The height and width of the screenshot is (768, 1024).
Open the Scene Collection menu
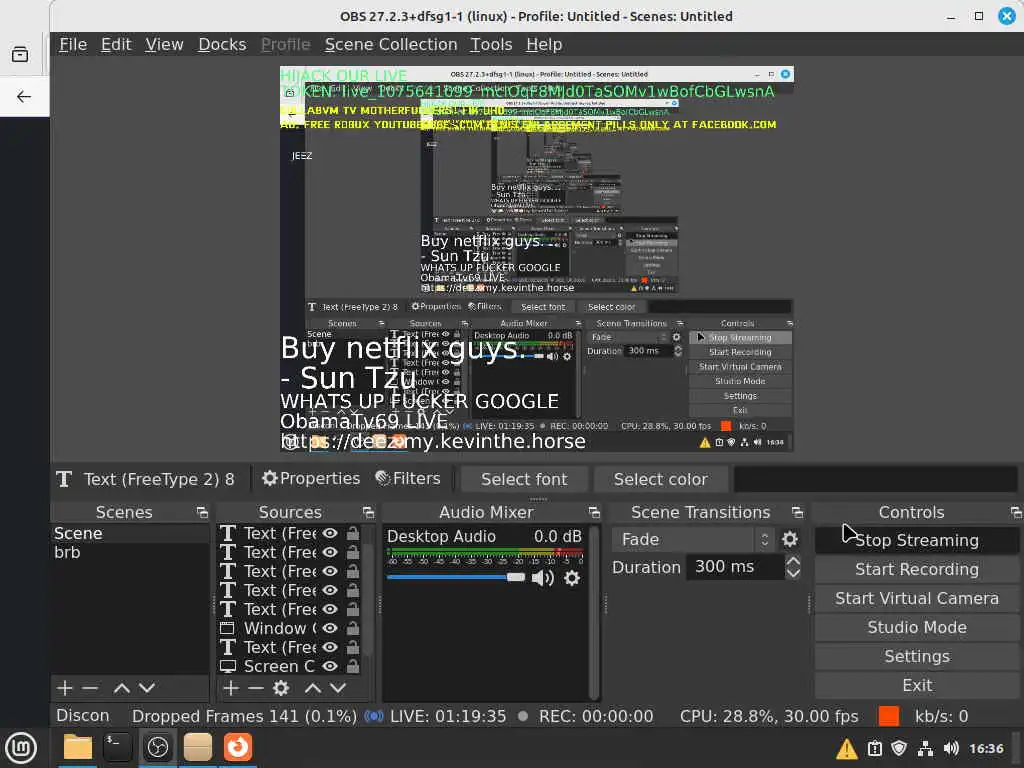click(391, 44)
